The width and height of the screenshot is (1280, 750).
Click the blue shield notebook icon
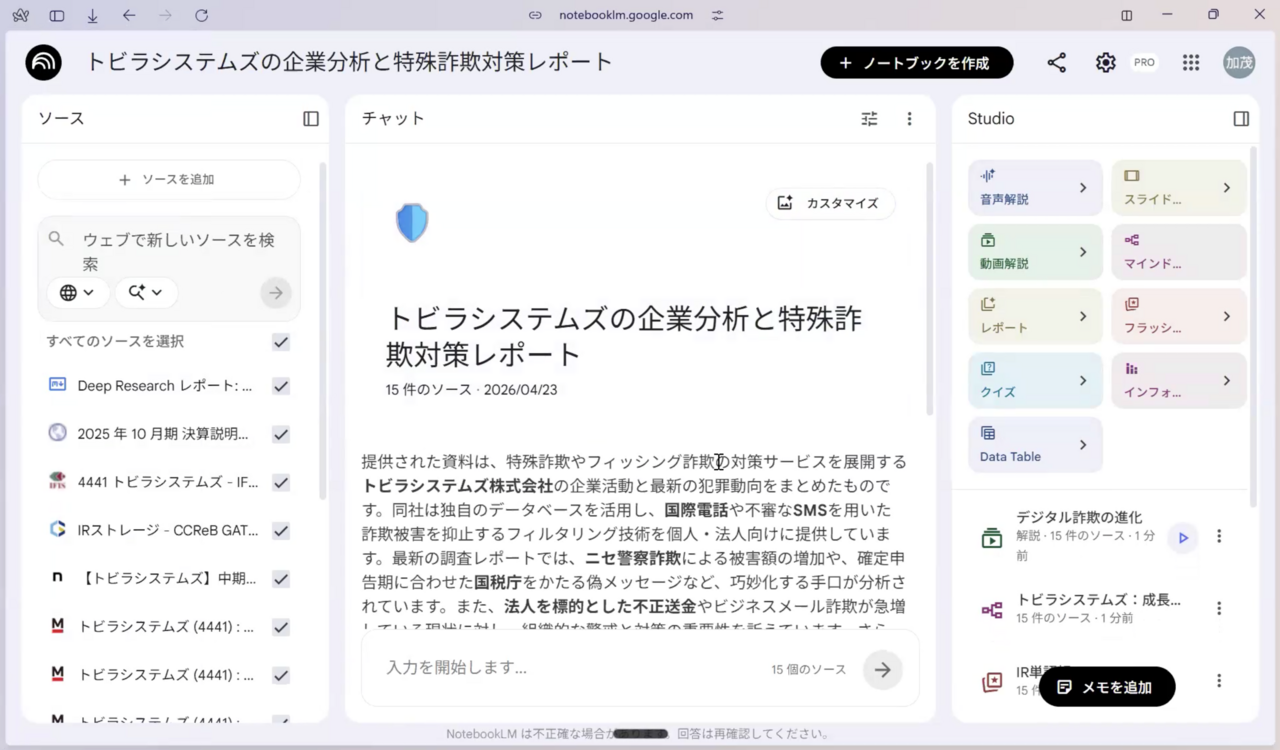[x=412, y=223]
